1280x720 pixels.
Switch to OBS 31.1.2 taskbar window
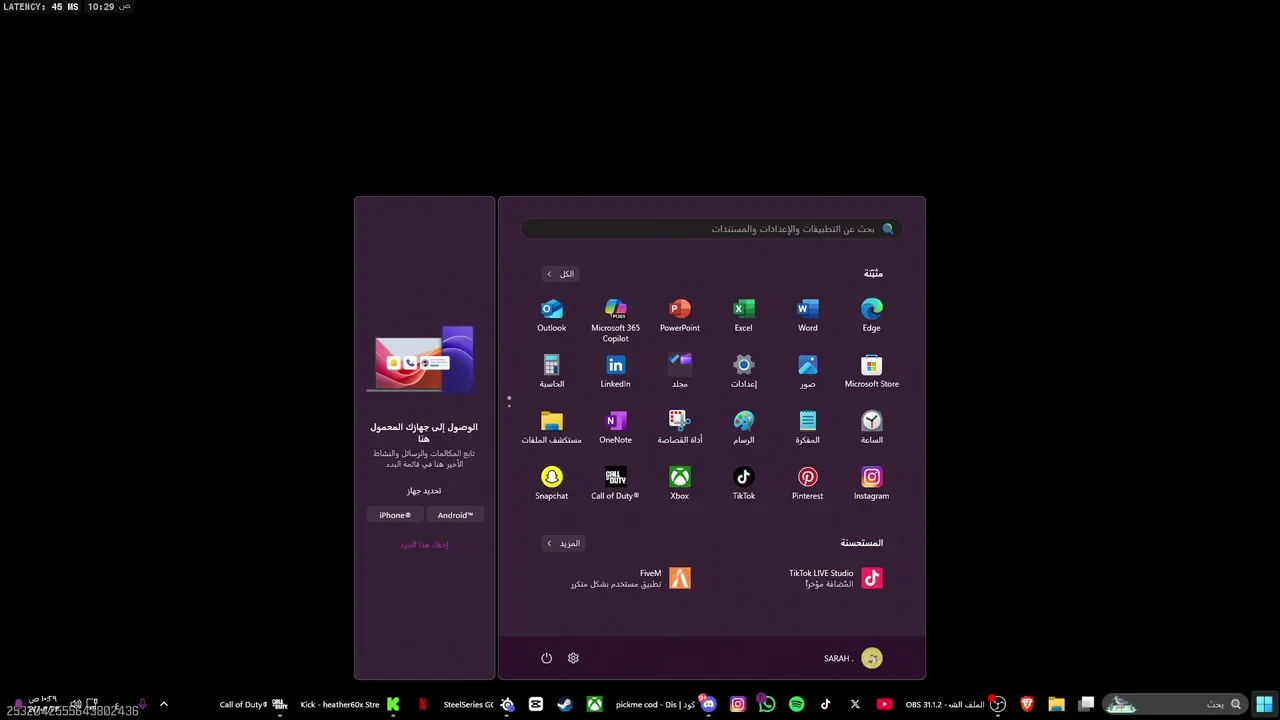tap(955, 704)
